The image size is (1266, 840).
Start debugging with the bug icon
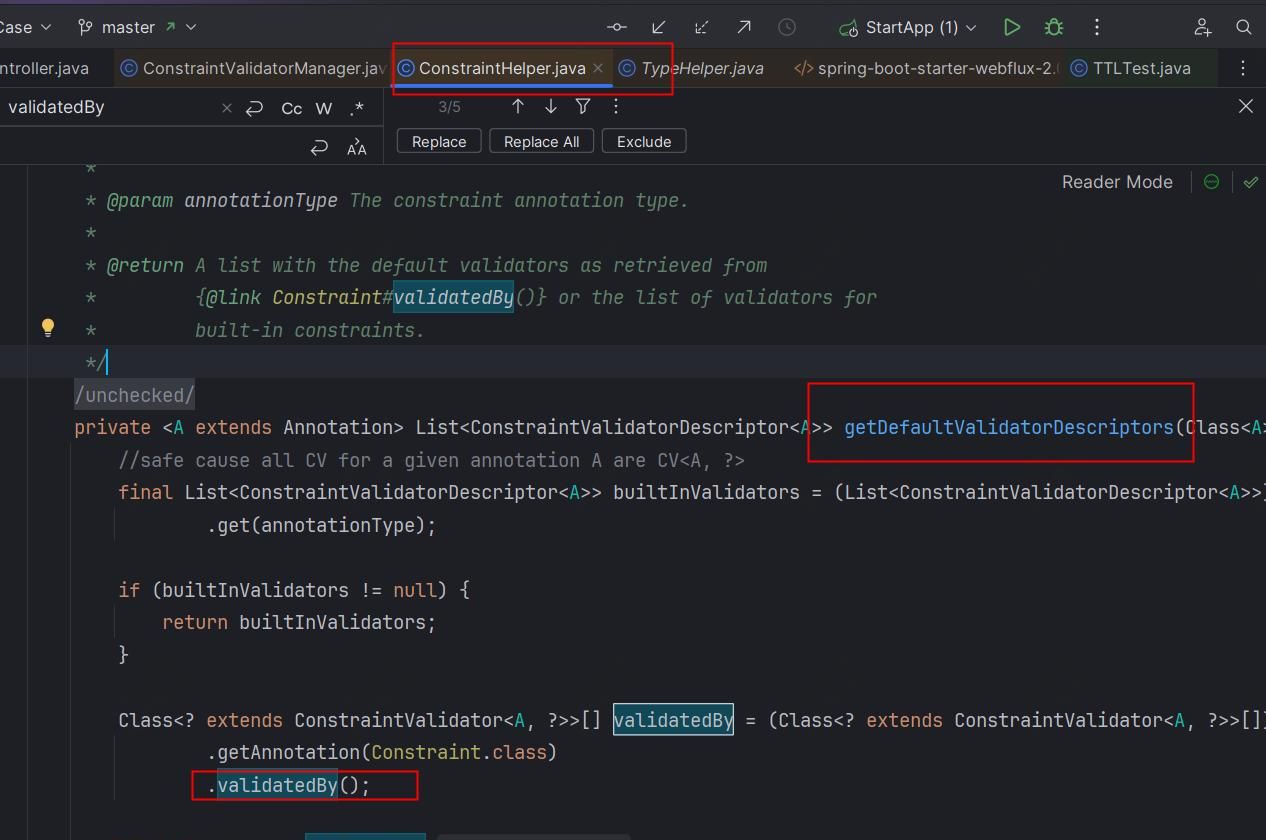coord(1054,27)
